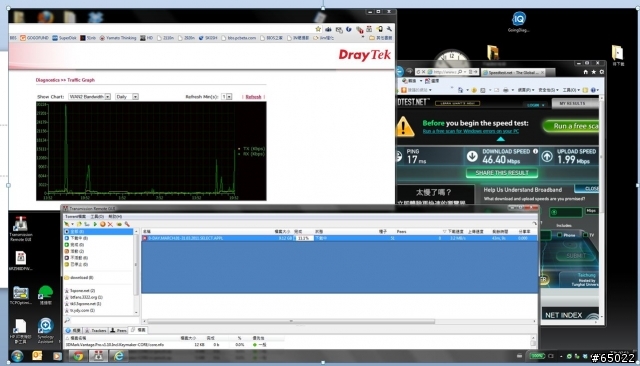The height and width of the screenshot is (366, 640).
Task: Open the SuperDisk bookmark
Action: click(64, 38)
